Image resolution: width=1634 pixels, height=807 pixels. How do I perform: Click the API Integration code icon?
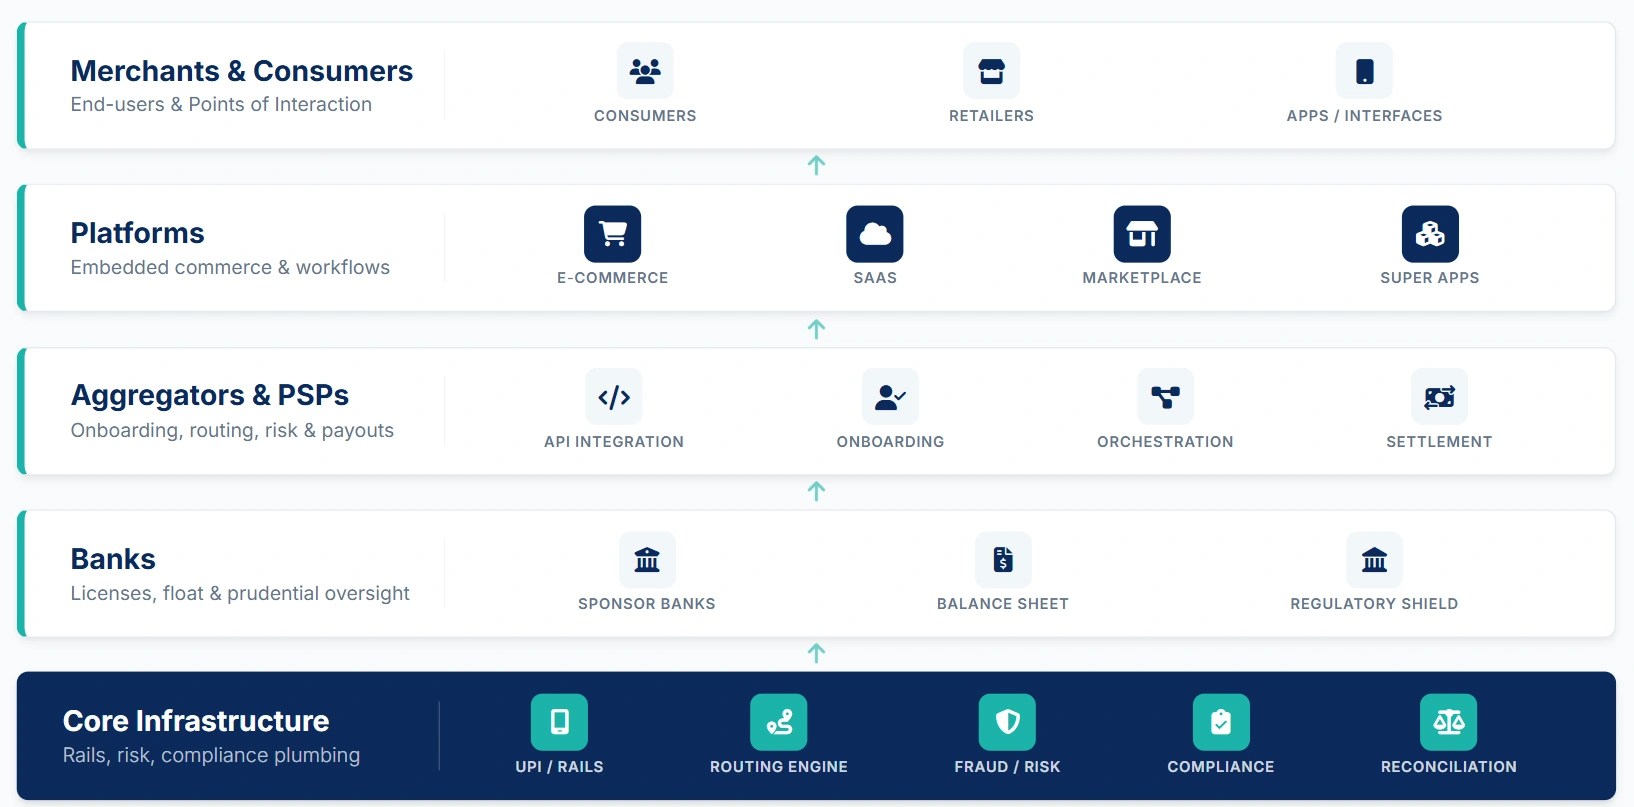click(614, 397)
